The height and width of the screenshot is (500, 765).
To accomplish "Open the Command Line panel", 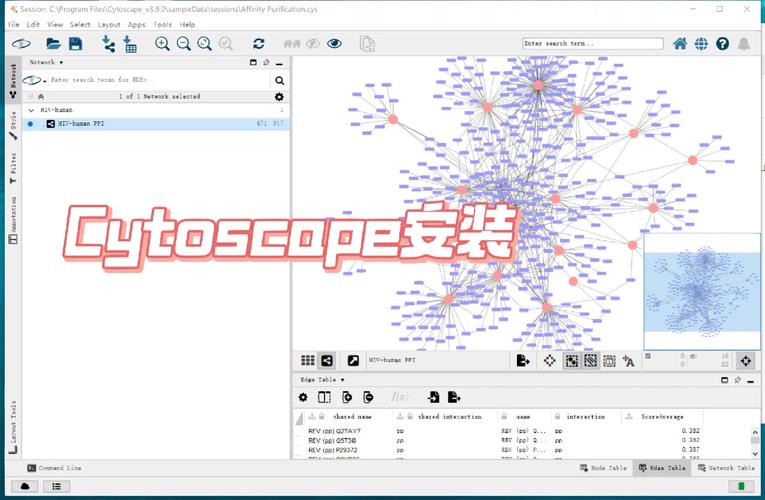I will pos(54,468).
